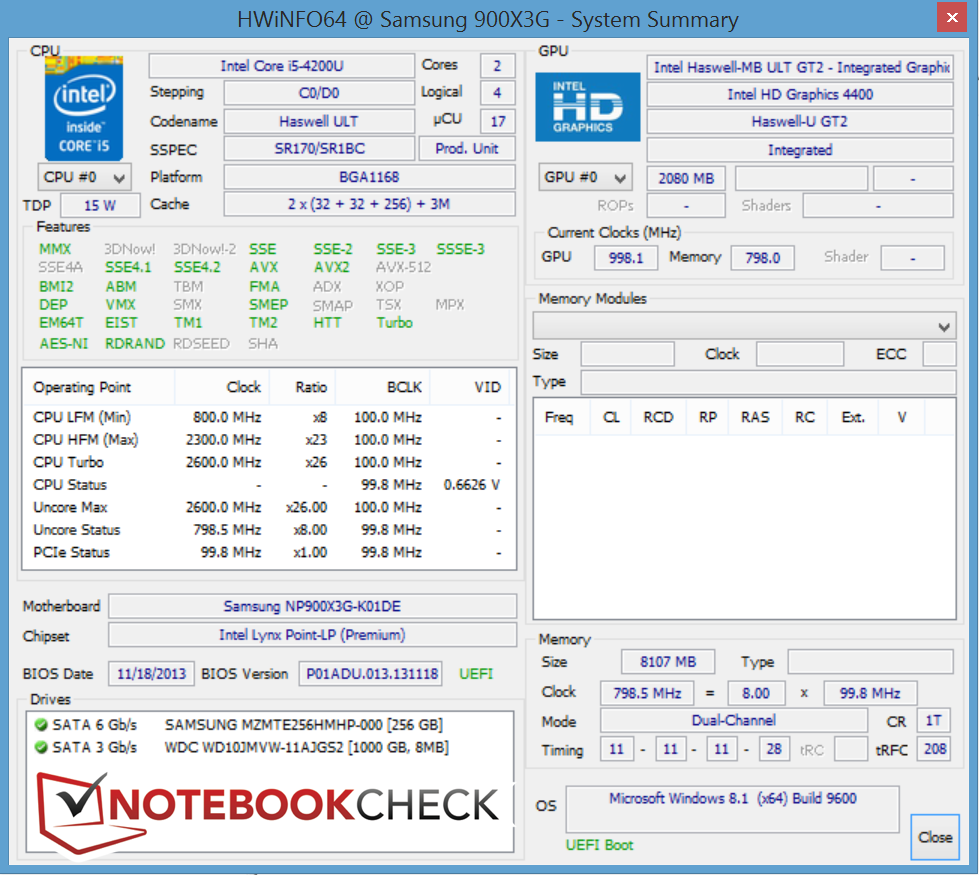Click the RAS column header

pos(755,417)
